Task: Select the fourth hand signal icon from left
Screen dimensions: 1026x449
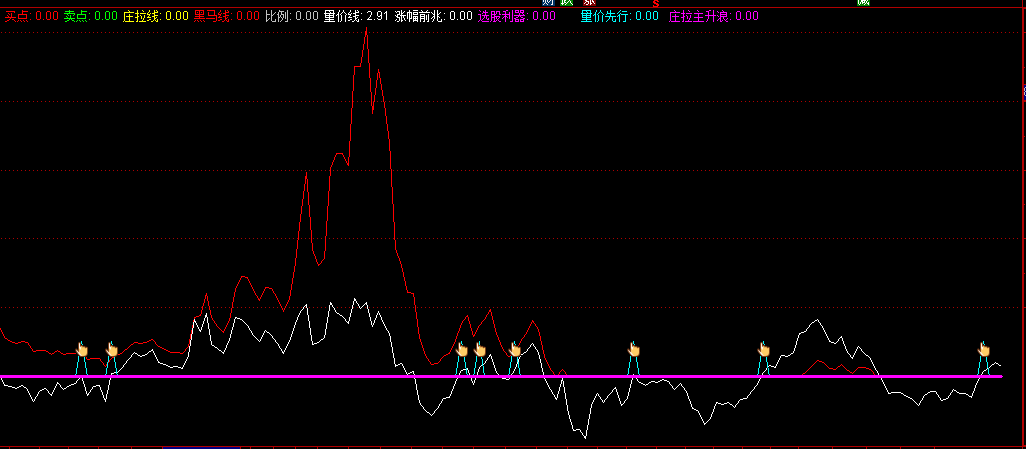Action: coord(480,349)
